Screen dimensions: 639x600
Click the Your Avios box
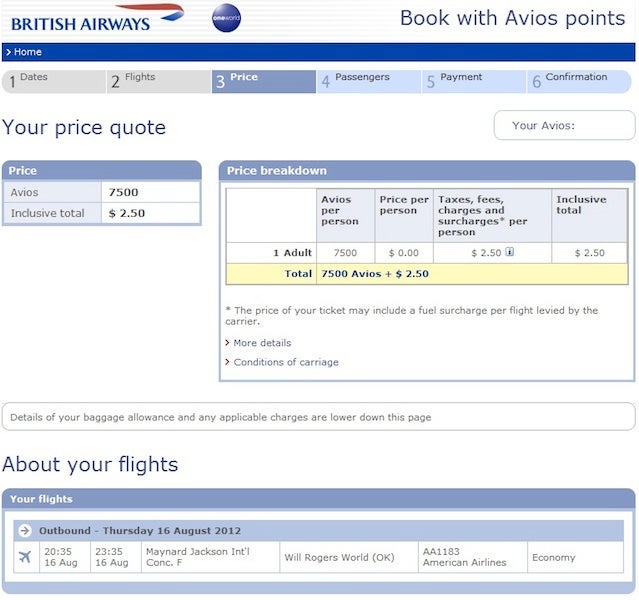pyautogui.click(x=564, y=126)
